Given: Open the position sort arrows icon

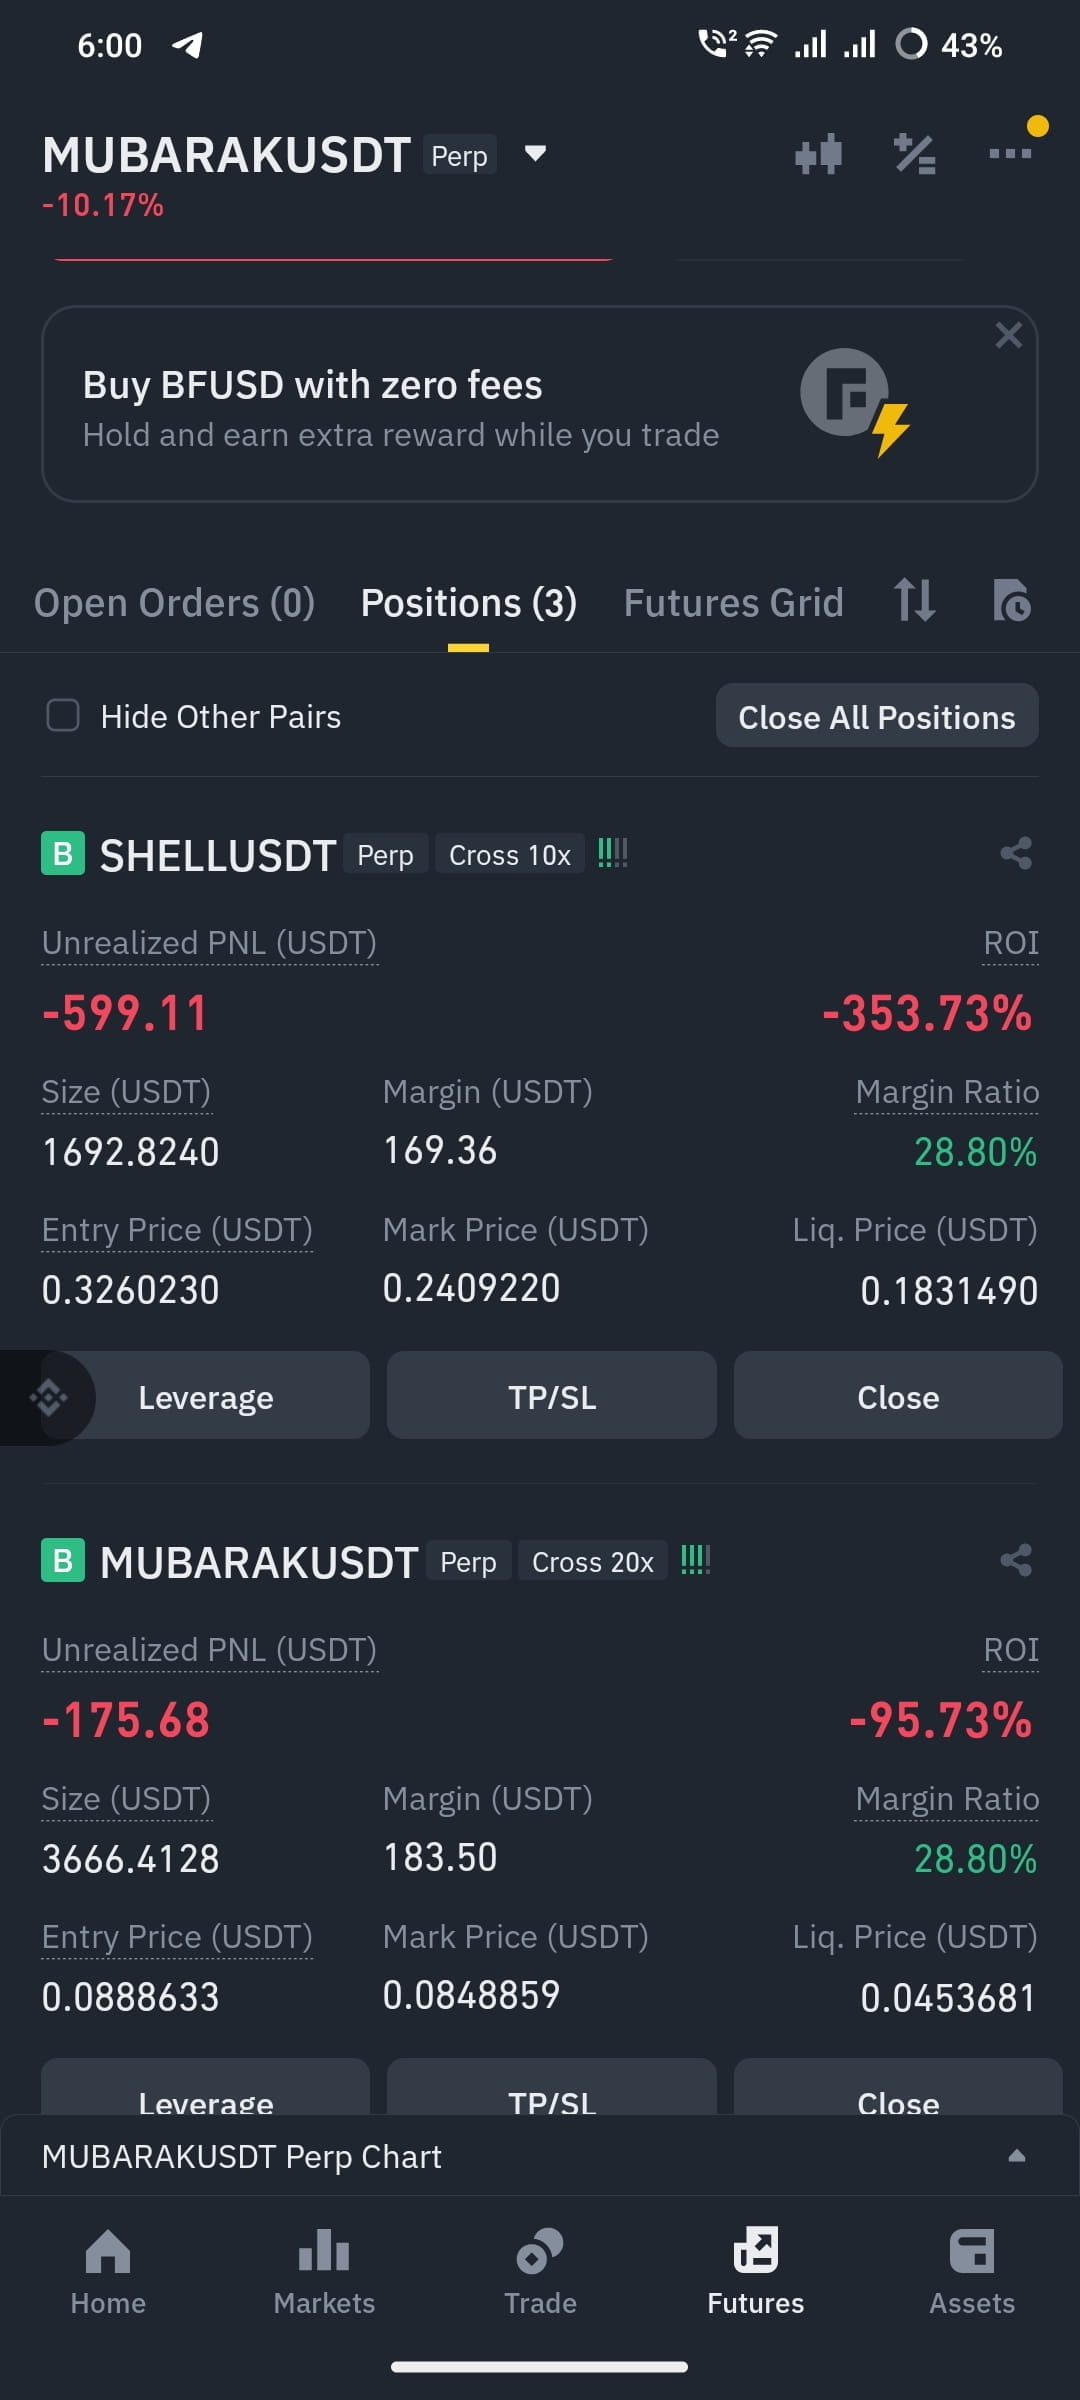Looking at the screenshot, I should 914,600.
